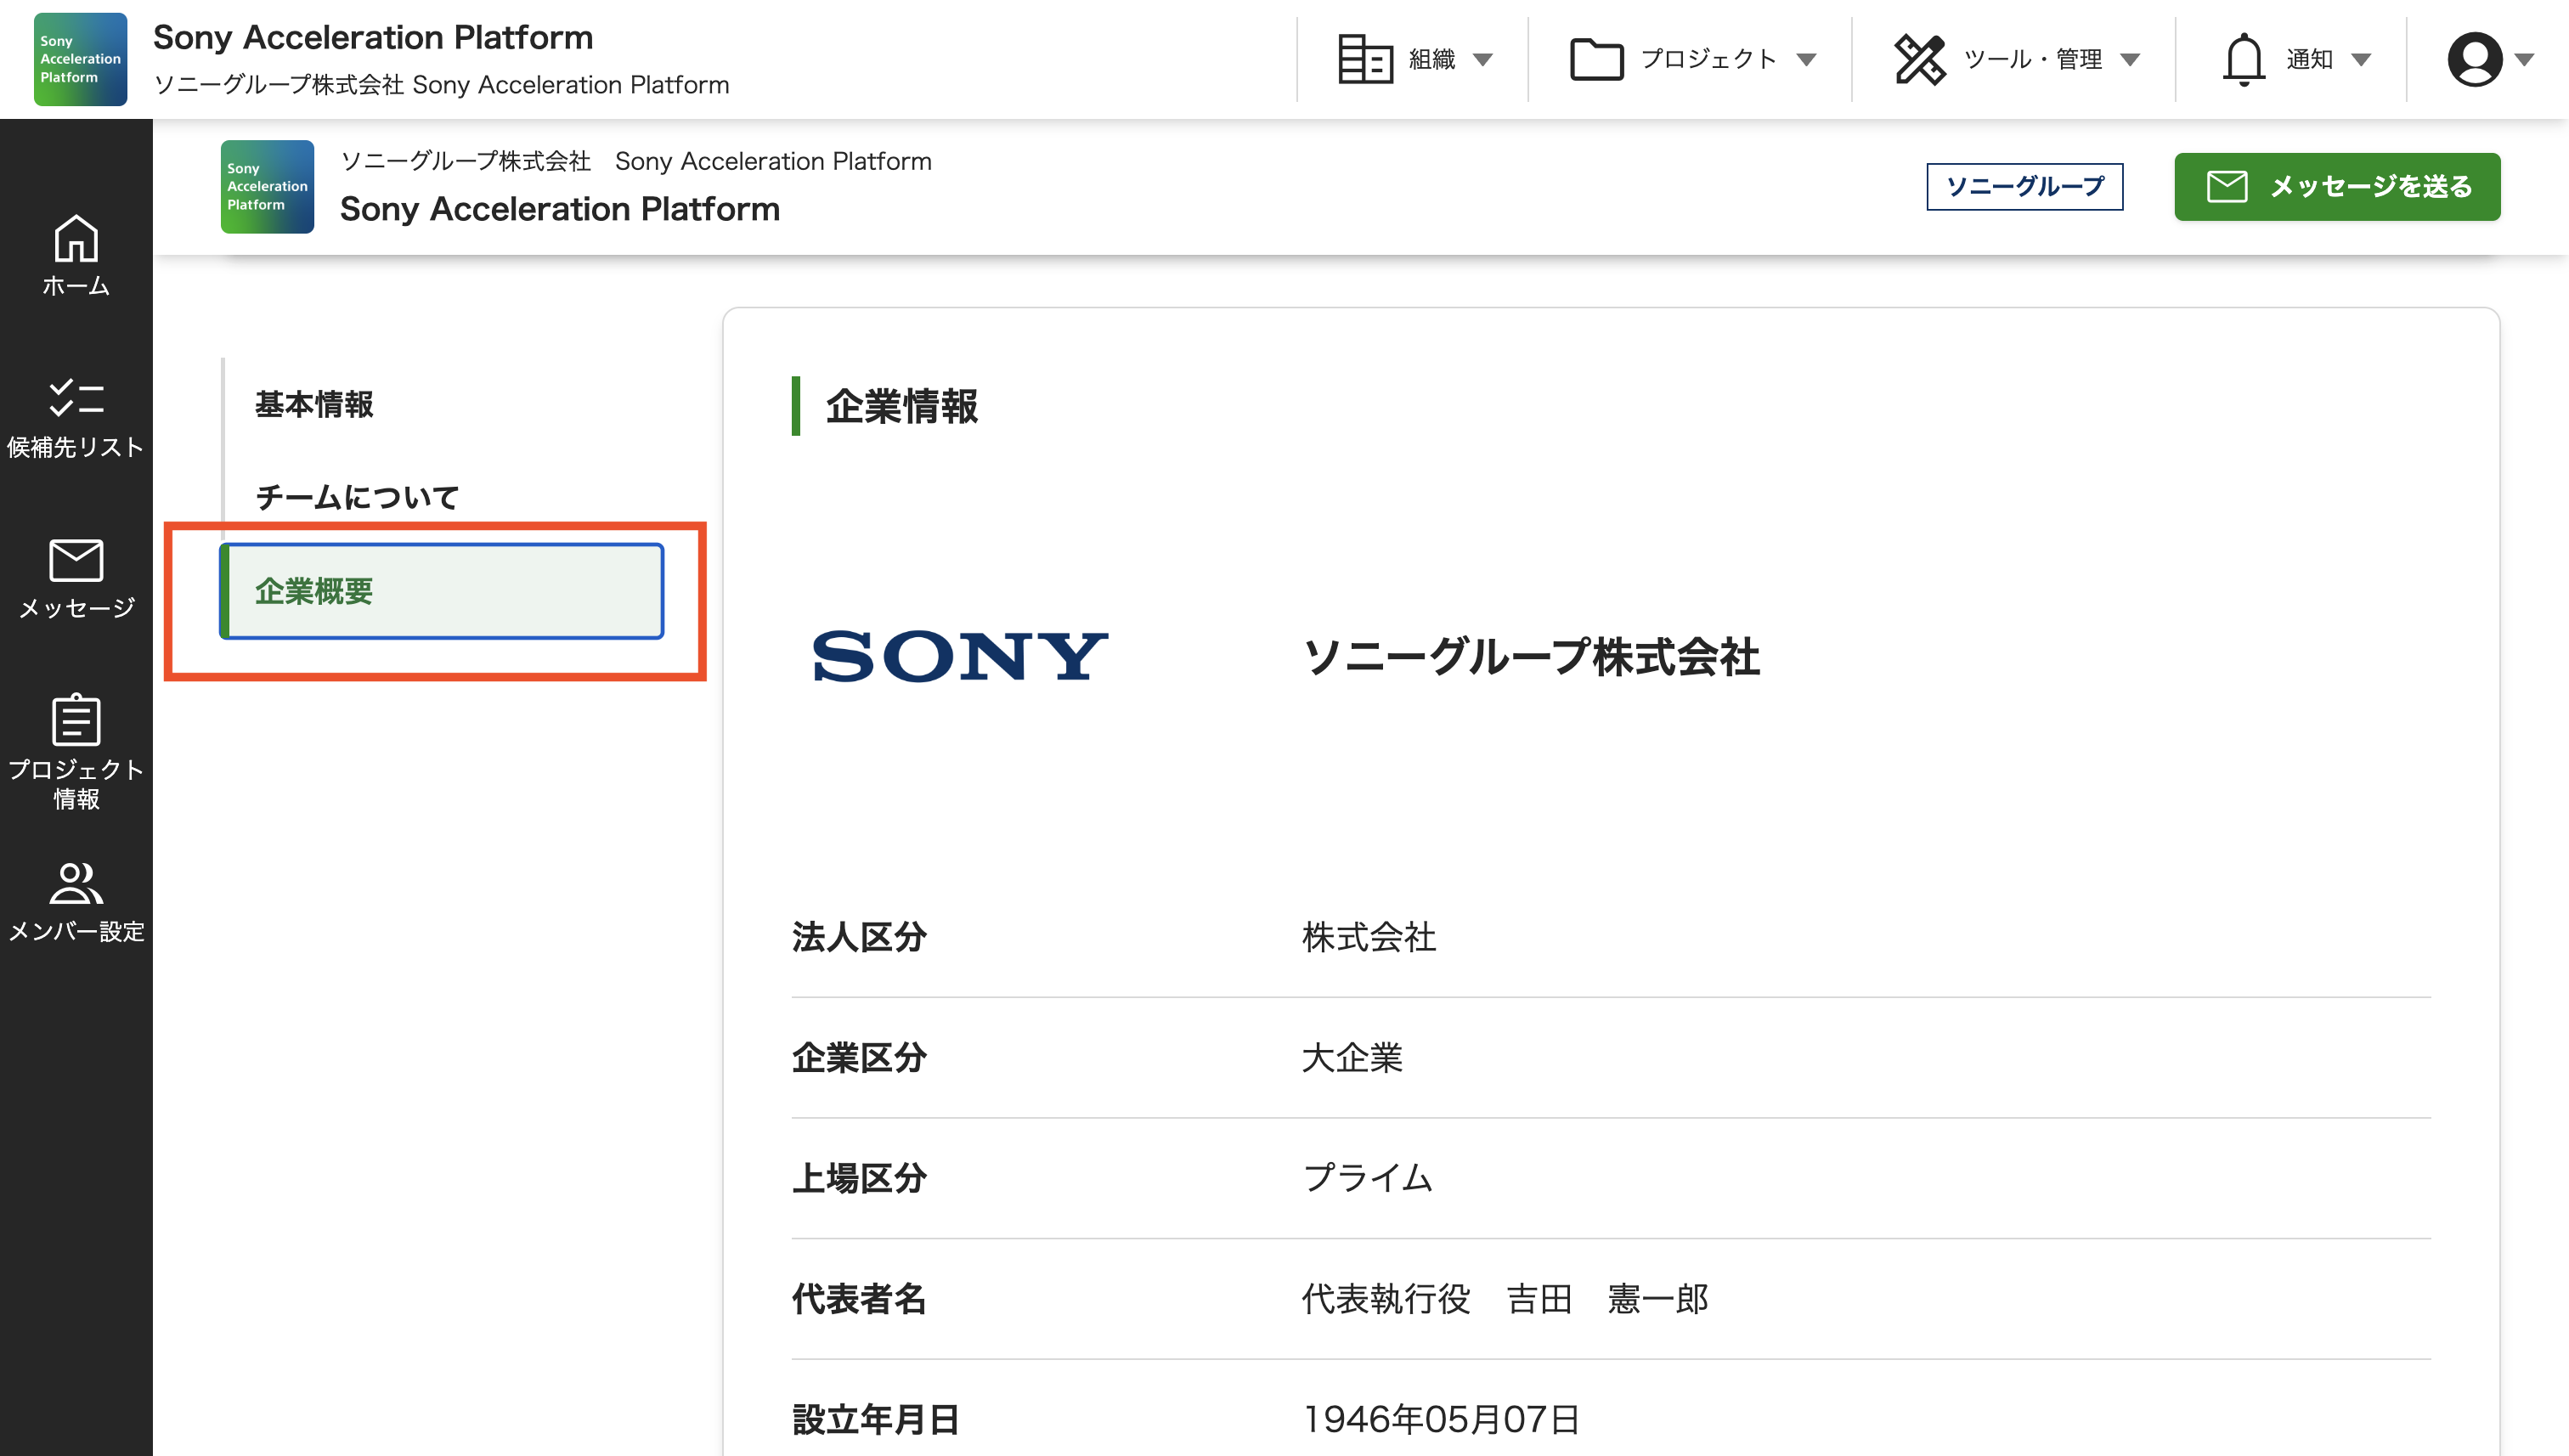Image resolution: width=2569 pixels, height=1456 pixels.
Task: Open プロジェクト情報 clipboard icon in sidebar
Action: [x=76, y=720]
